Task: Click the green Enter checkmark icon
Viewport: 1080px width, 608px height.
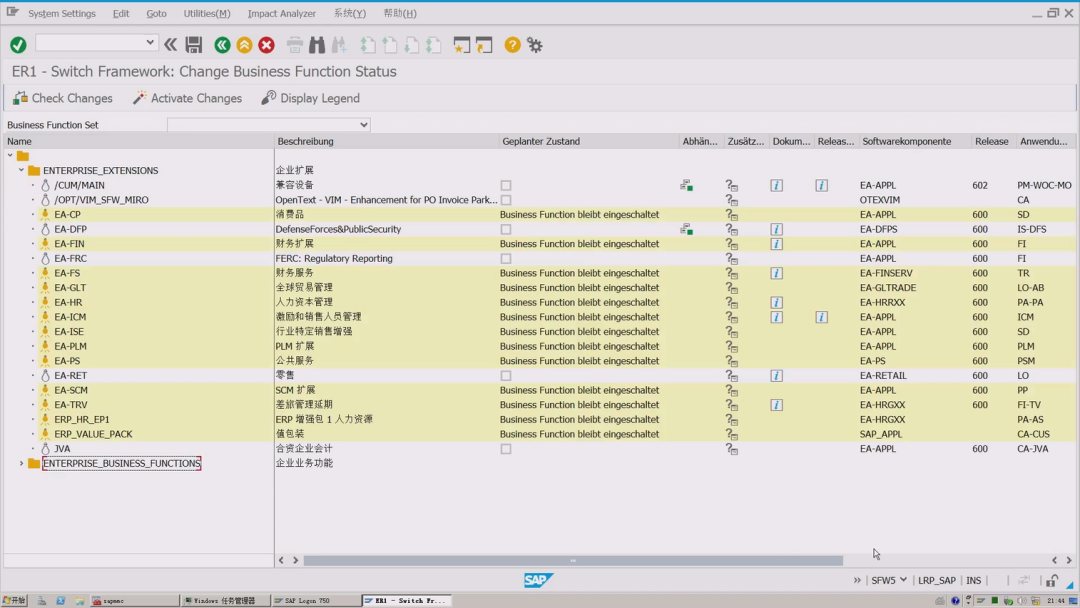Action: (19, 45)
